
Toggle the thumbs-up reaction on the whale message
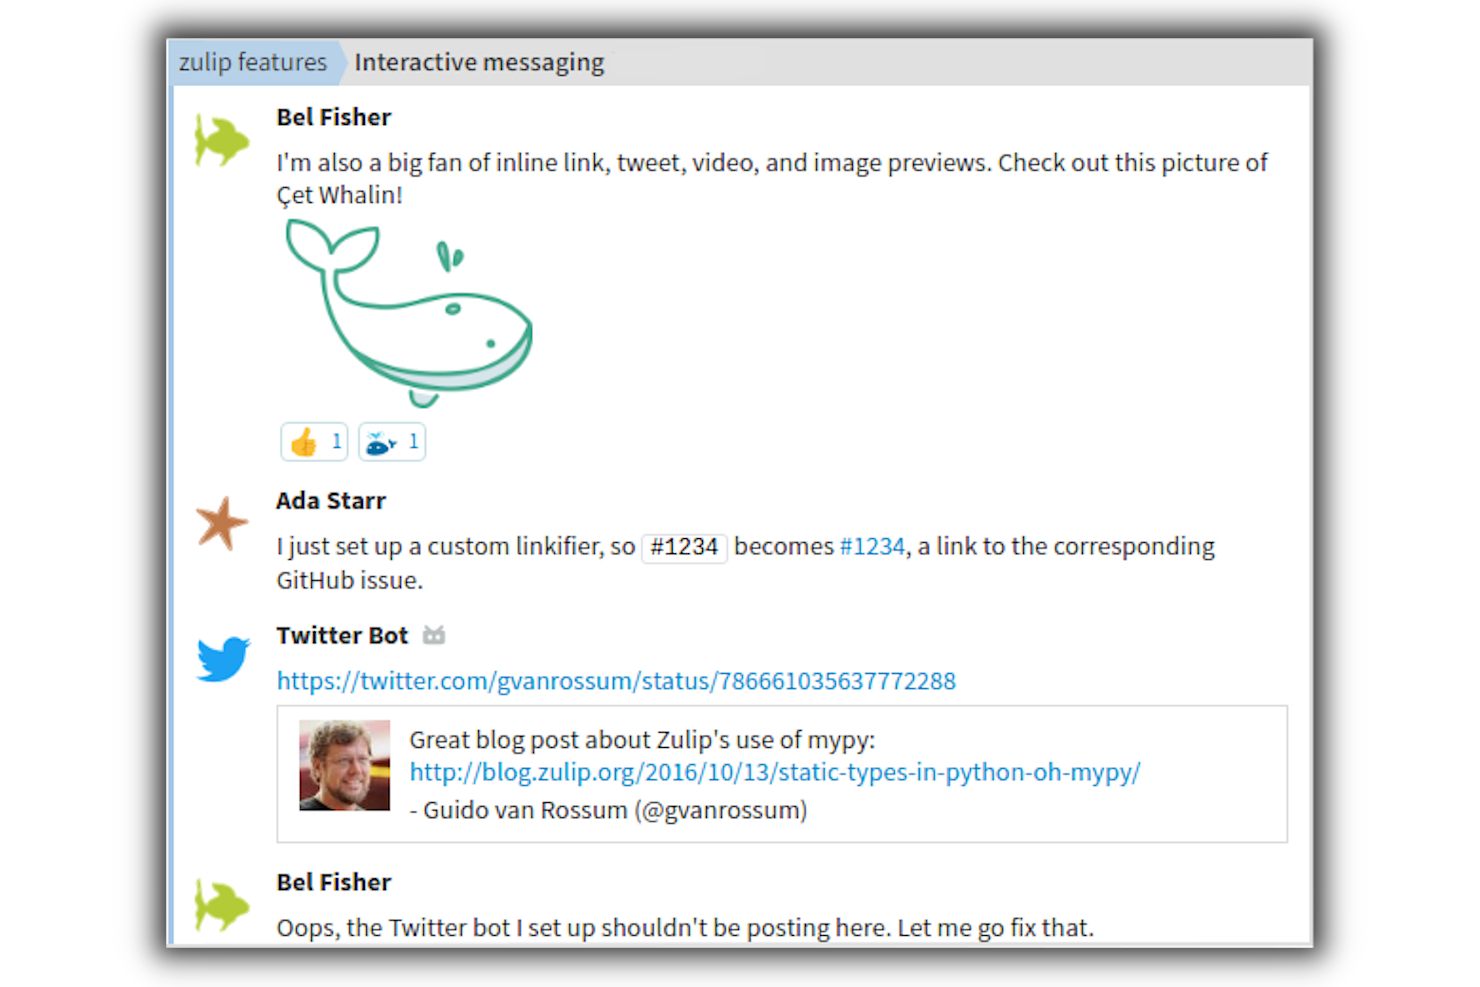314,441
